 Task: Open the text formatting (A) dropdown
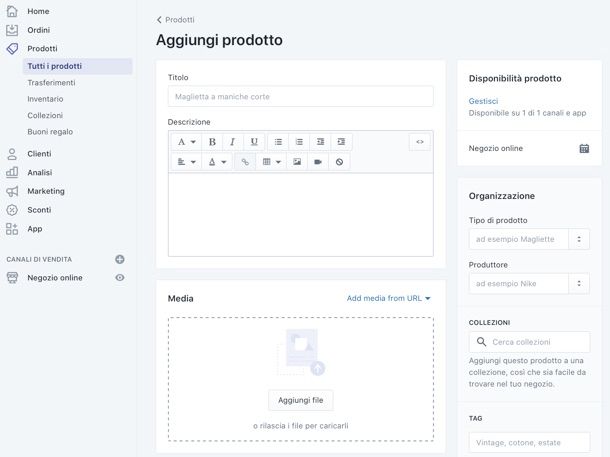click(186, 142)
